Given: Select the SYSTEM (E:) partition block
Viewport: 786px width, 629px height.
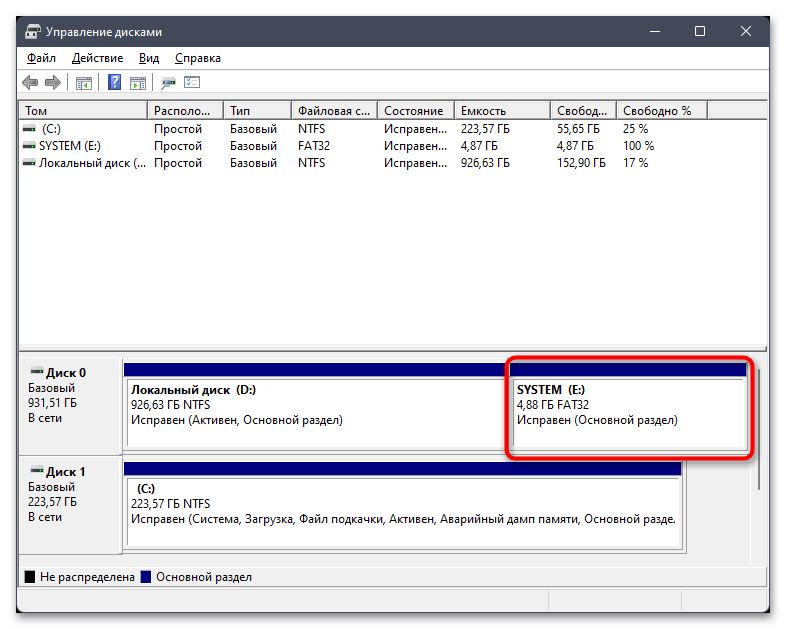Looking at the screenshot, I should pos(629,405).
